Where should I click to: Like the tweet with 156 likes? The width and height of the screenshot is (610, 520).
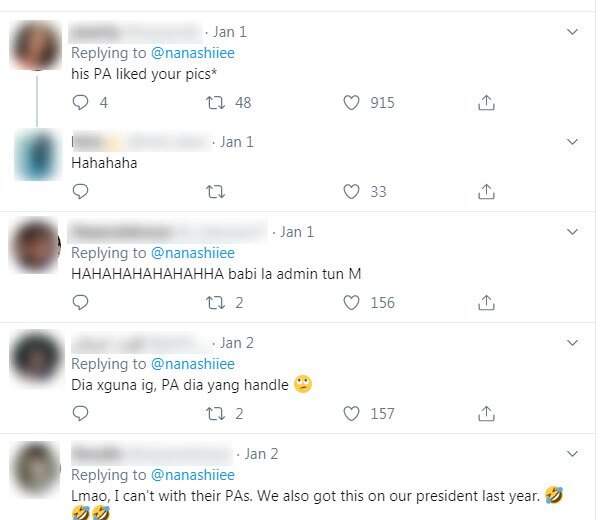(351, 302)
